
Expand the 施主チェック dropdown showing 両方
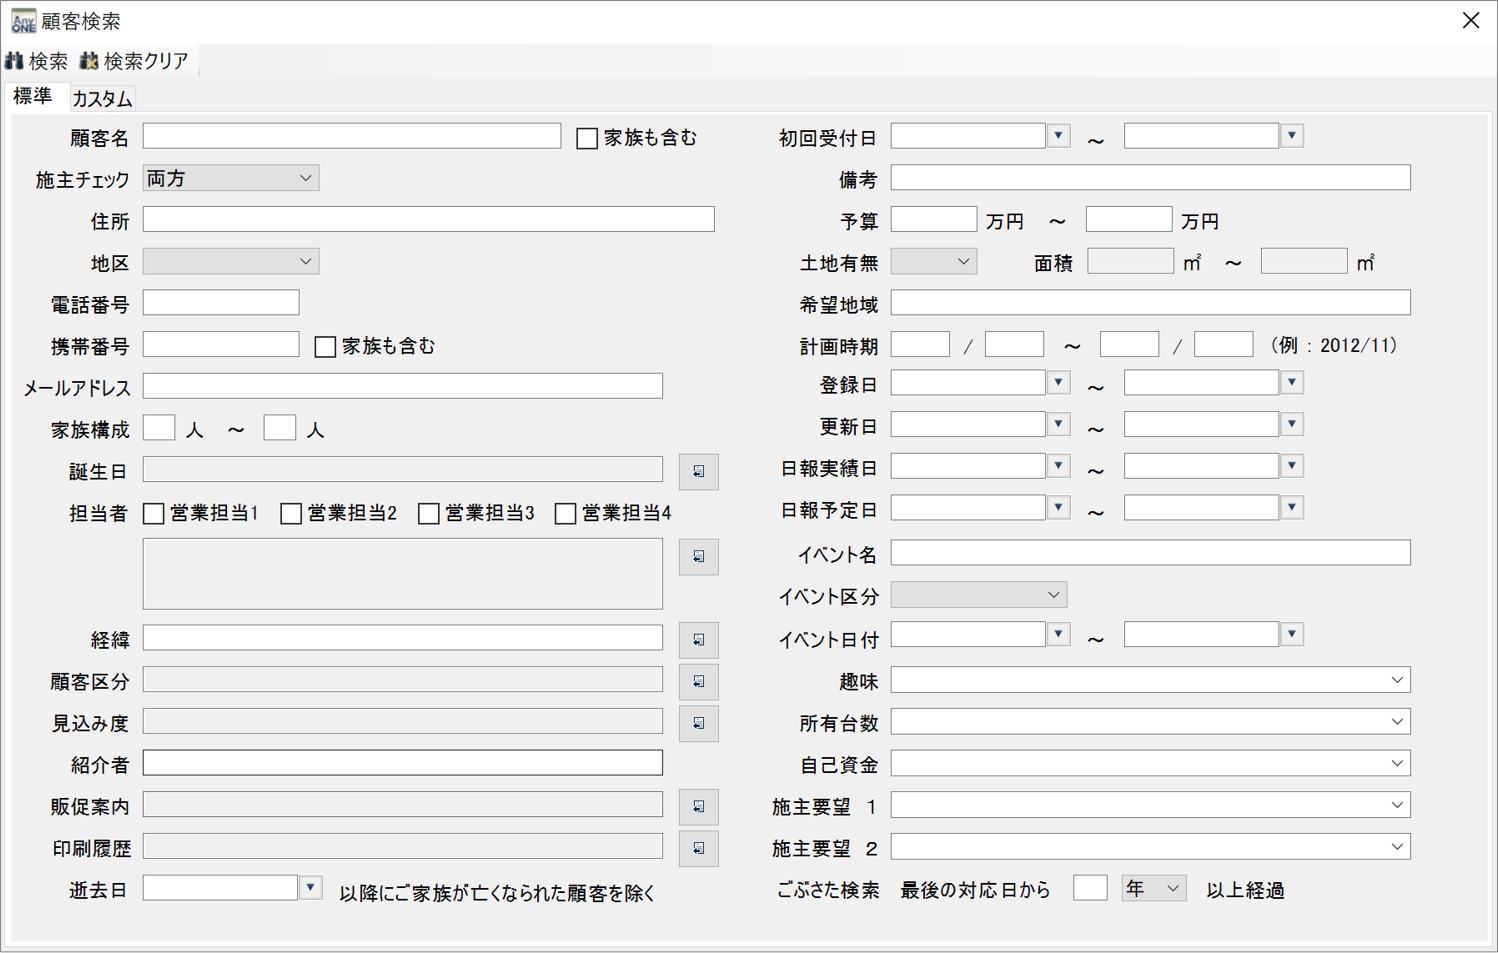click(x=231, y=178)
